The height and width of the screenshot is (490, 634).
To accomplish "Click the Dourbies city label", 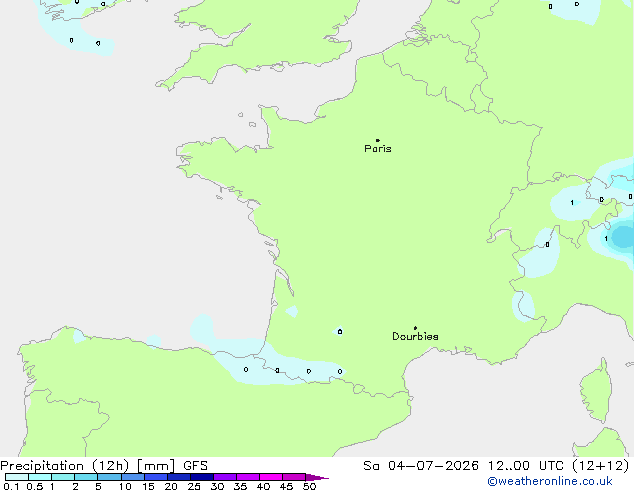I will [x=415, y=336].
